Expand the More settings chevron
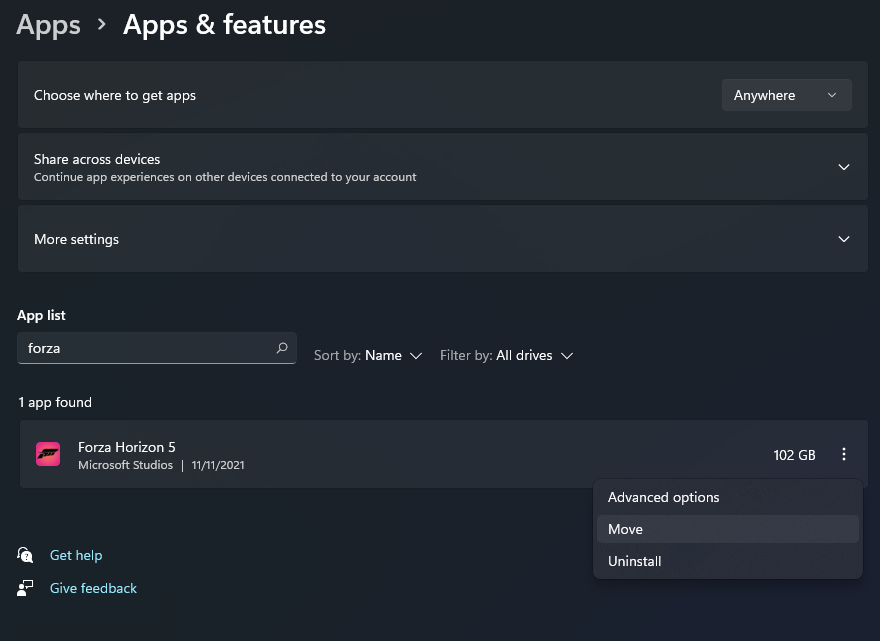 (x=844, y=239)
